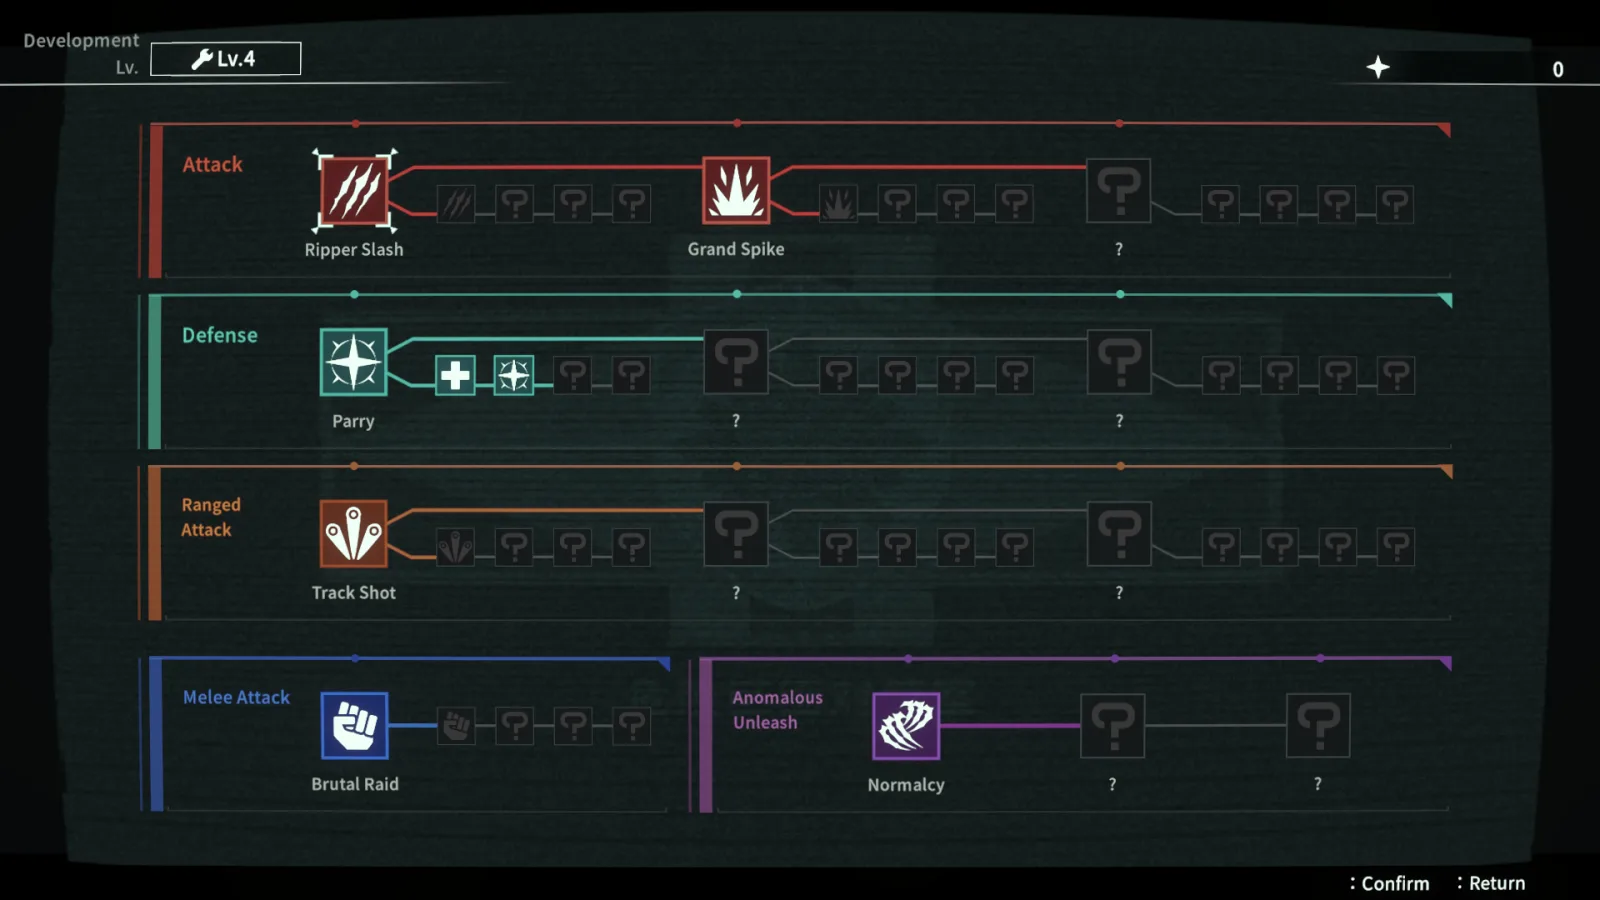The width and height of the screenshot is (1600, 900).
Task: Click the wrench Lv.4 development level box
Action: click(x=226, y=59)
